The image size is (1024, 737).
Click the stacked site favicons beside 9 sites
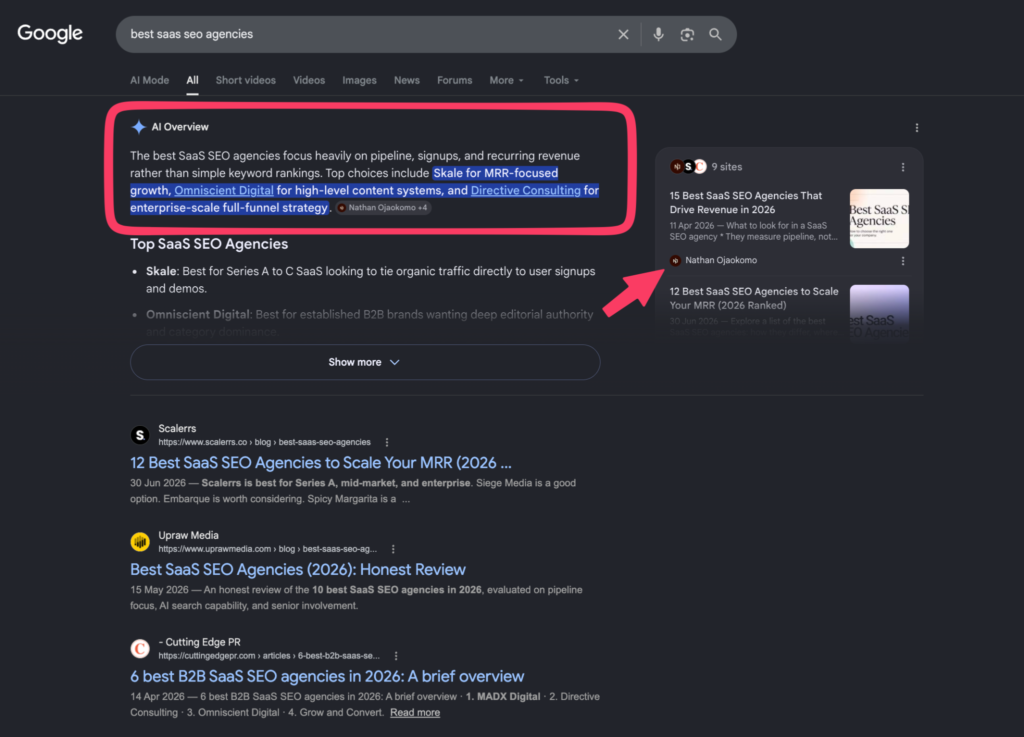coord(688,167)
